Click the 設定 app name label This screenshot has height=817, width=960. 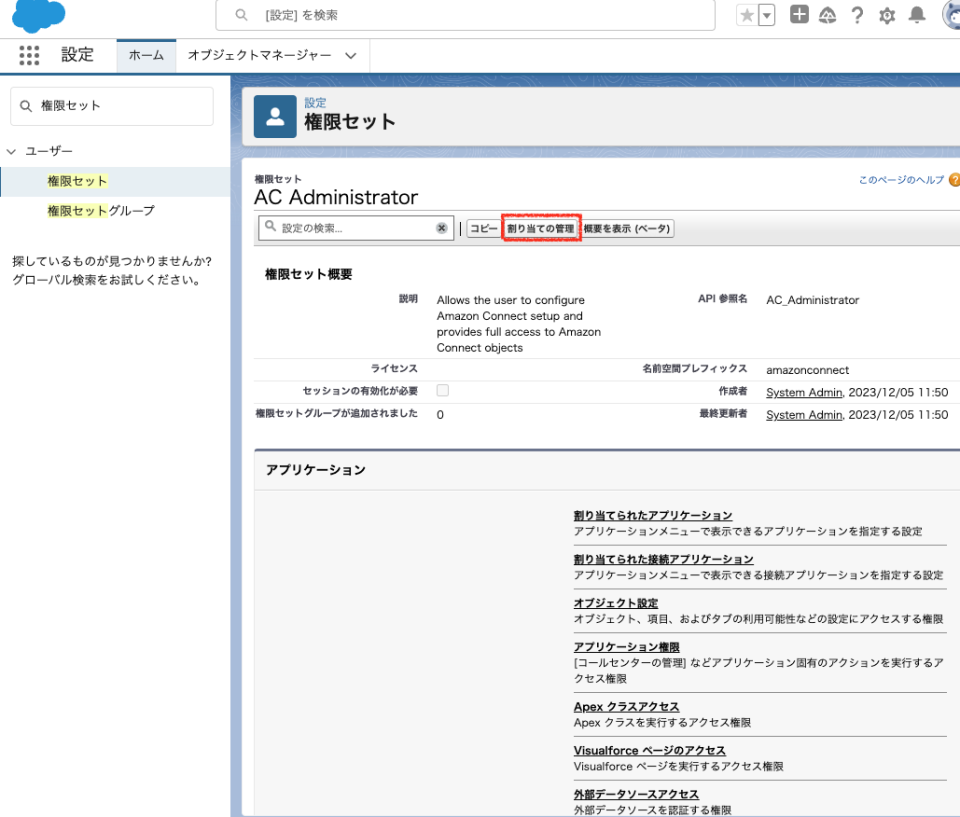[x=77, y=55]
